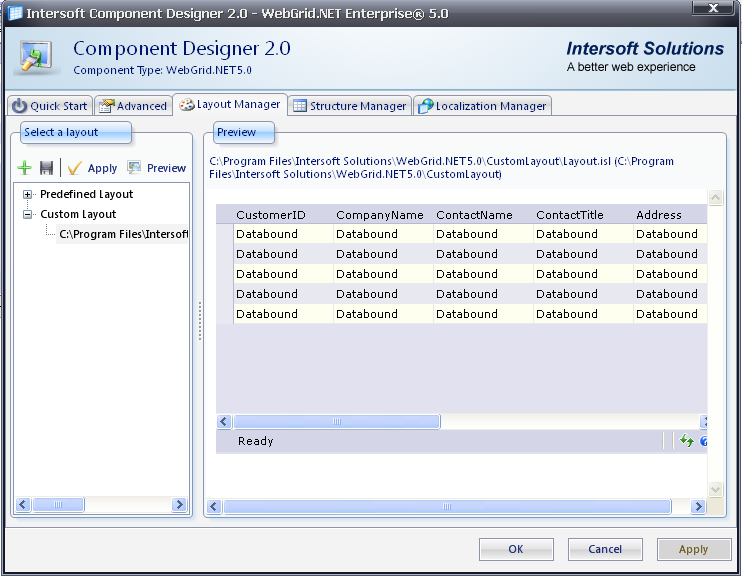The image size is (742, 577).
Task: Click the first Databound cell under CustomerID
Action: pyautogui.click(x=283, y=234)
